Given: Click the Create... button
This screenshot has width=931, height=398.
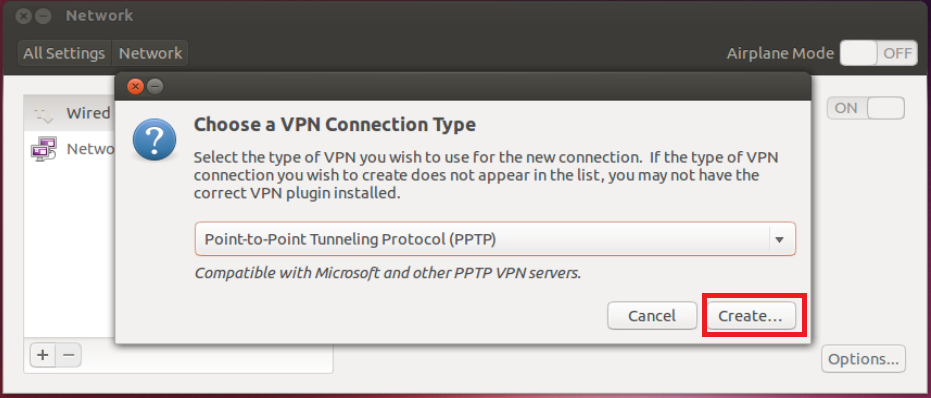Looking at the screenshot, I should coord(752,316).
